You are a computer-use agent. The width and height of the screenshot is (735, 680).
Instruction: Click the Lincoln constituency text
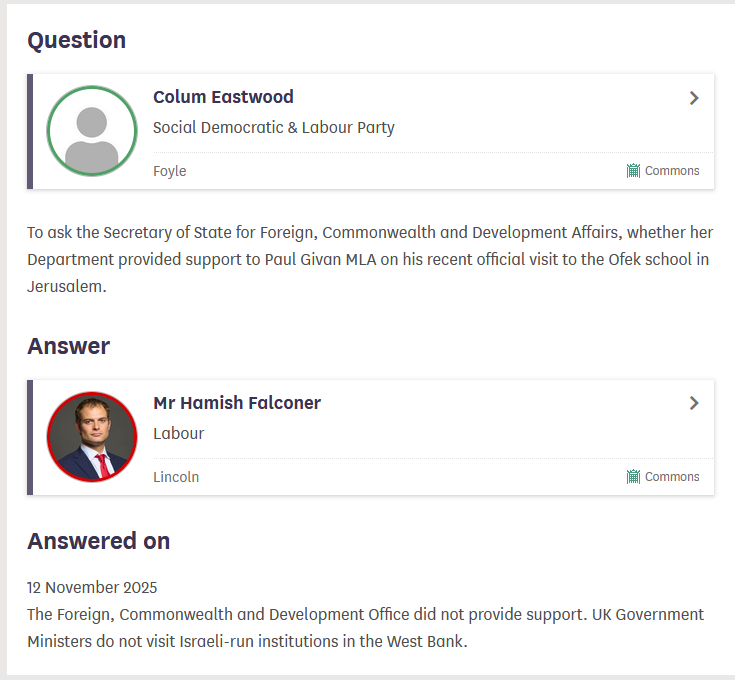[x=176, y=477]
